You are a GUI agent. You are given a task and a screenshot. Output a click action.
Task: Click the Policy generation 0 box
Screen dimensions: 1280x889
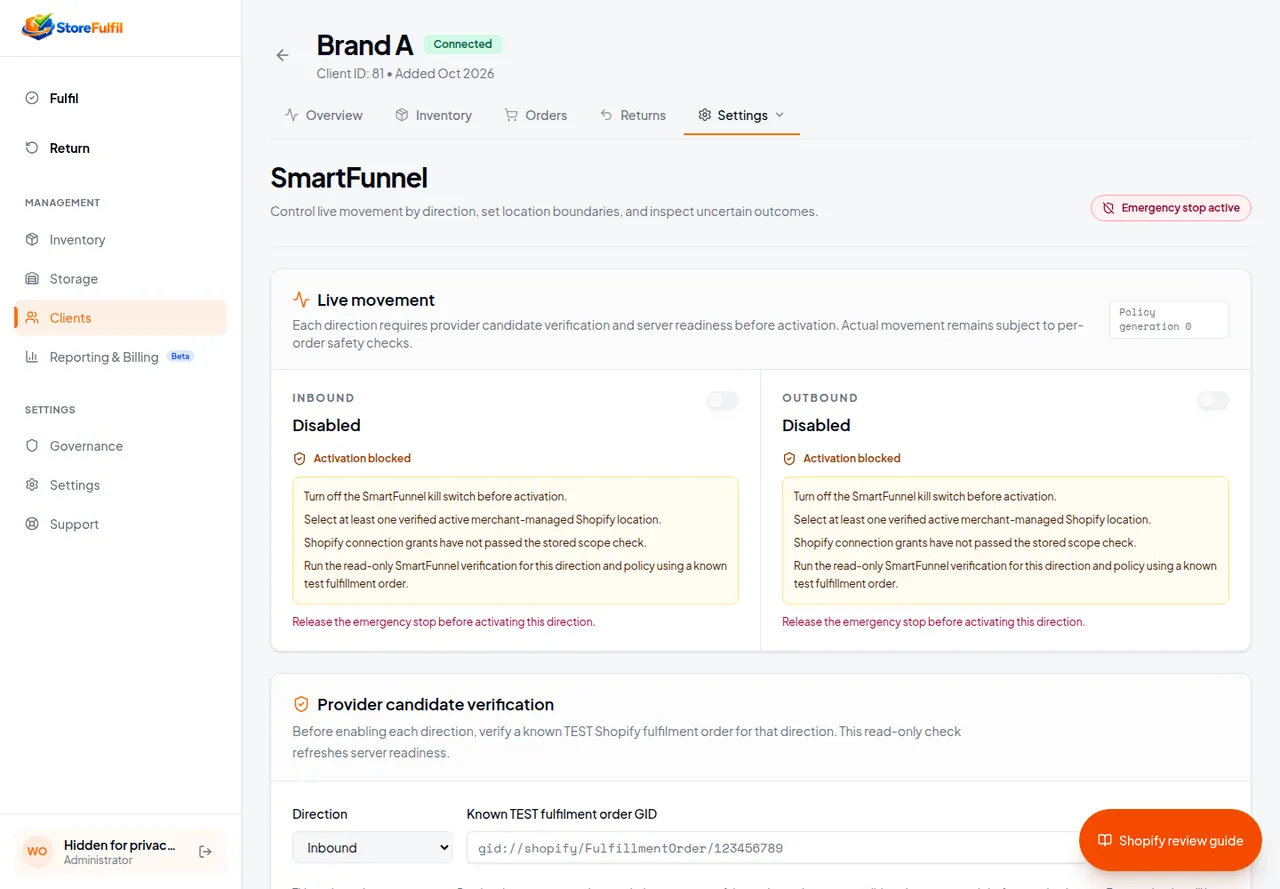pos(1169,320)
